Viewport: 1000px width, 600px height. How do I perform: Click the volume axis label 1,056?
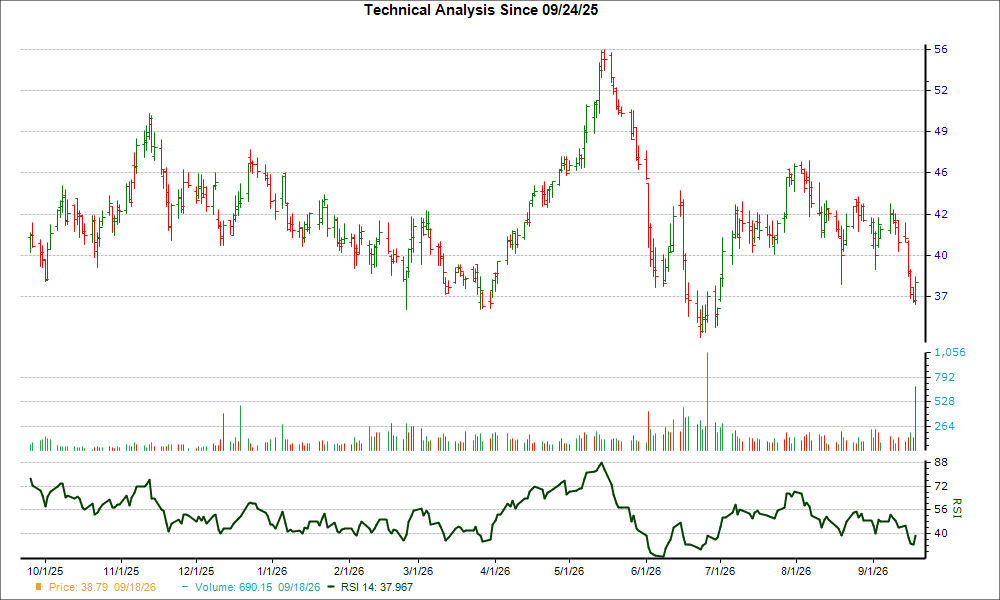[x=950, y=353]
